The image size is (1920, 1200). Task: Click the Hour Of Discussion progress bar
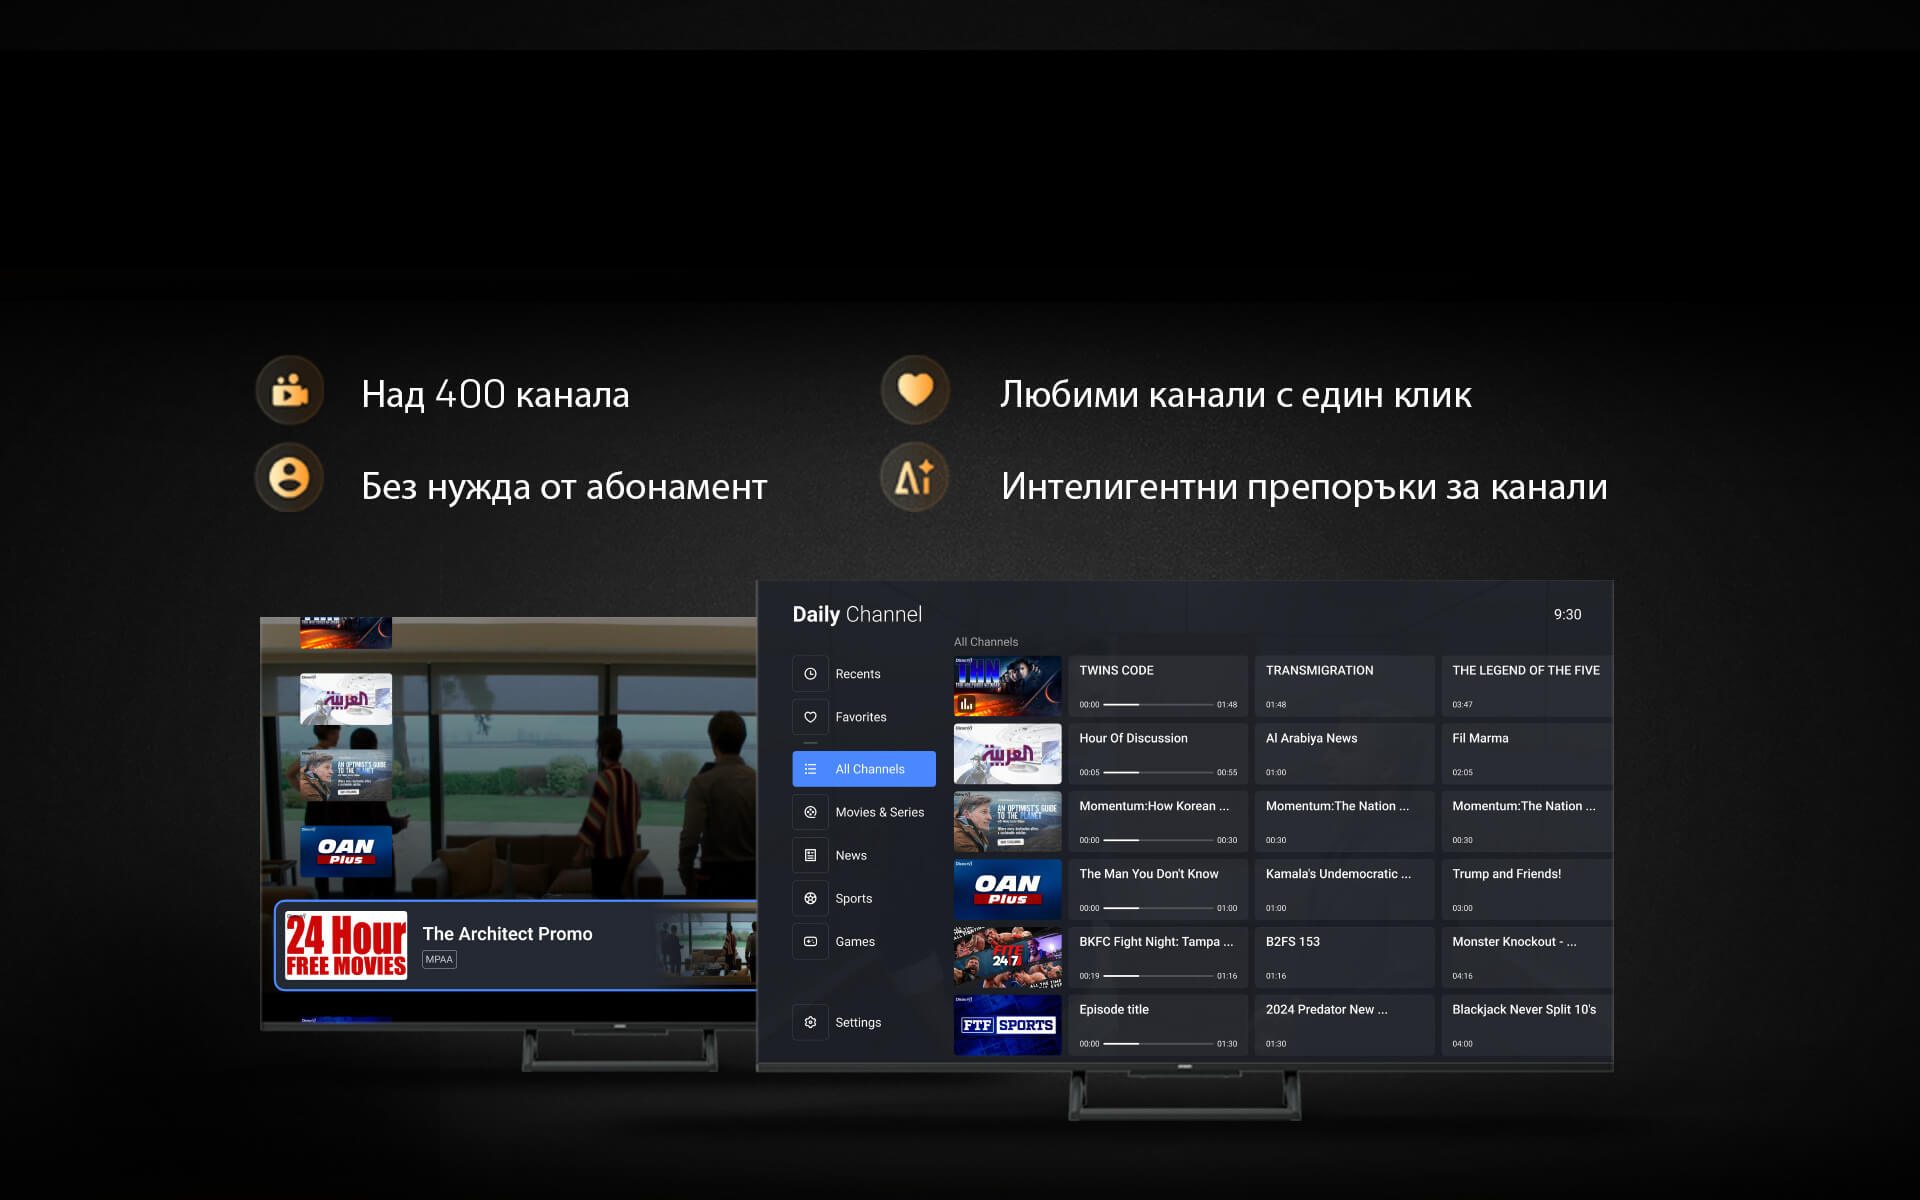[1158, 772]
